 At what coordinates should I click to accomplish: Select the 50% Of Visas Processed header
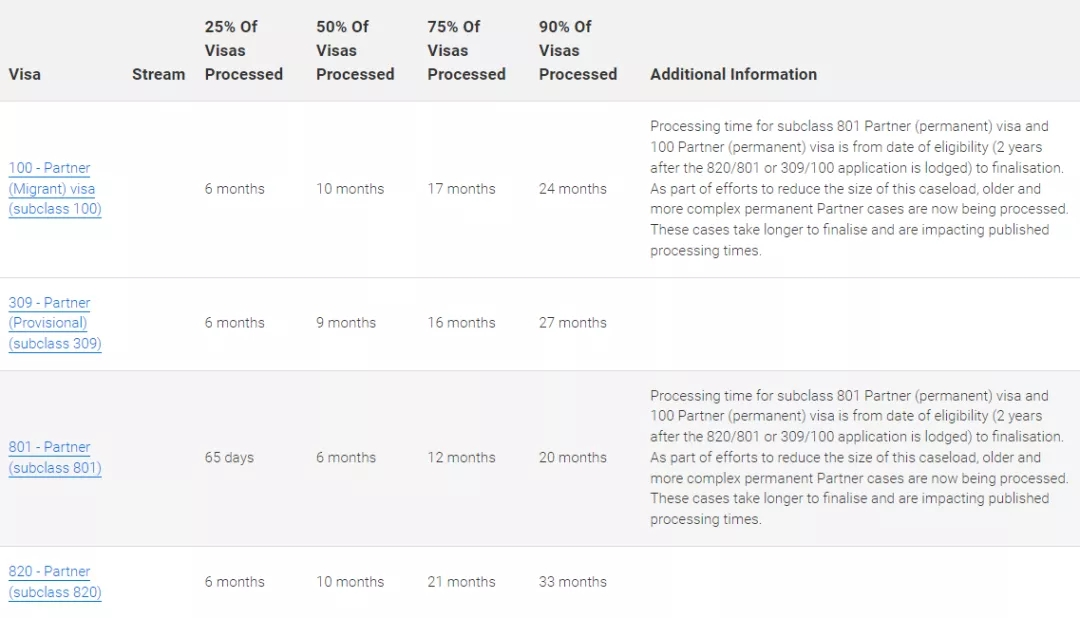[355, 50]
